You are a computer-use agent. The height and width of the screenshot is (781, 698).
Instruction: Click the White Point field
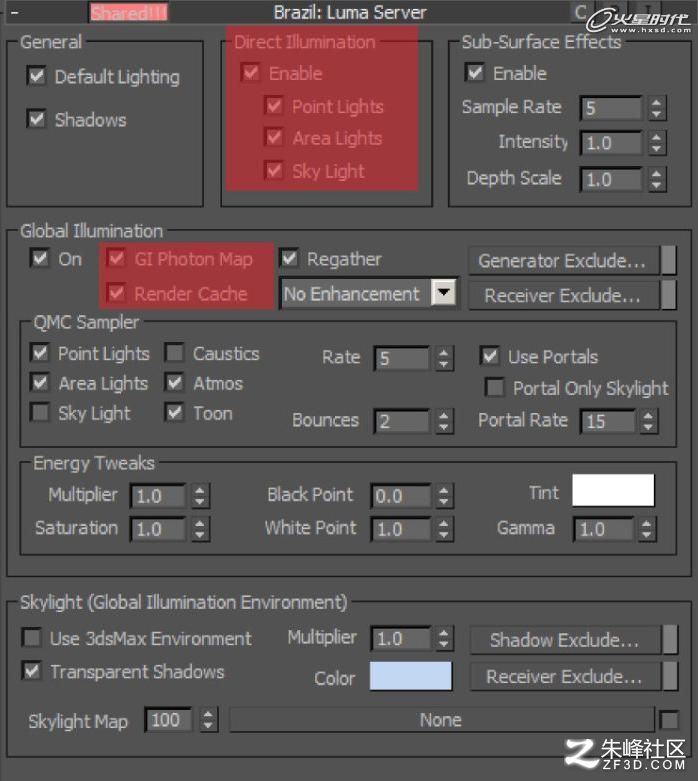[x=401, y=529]
